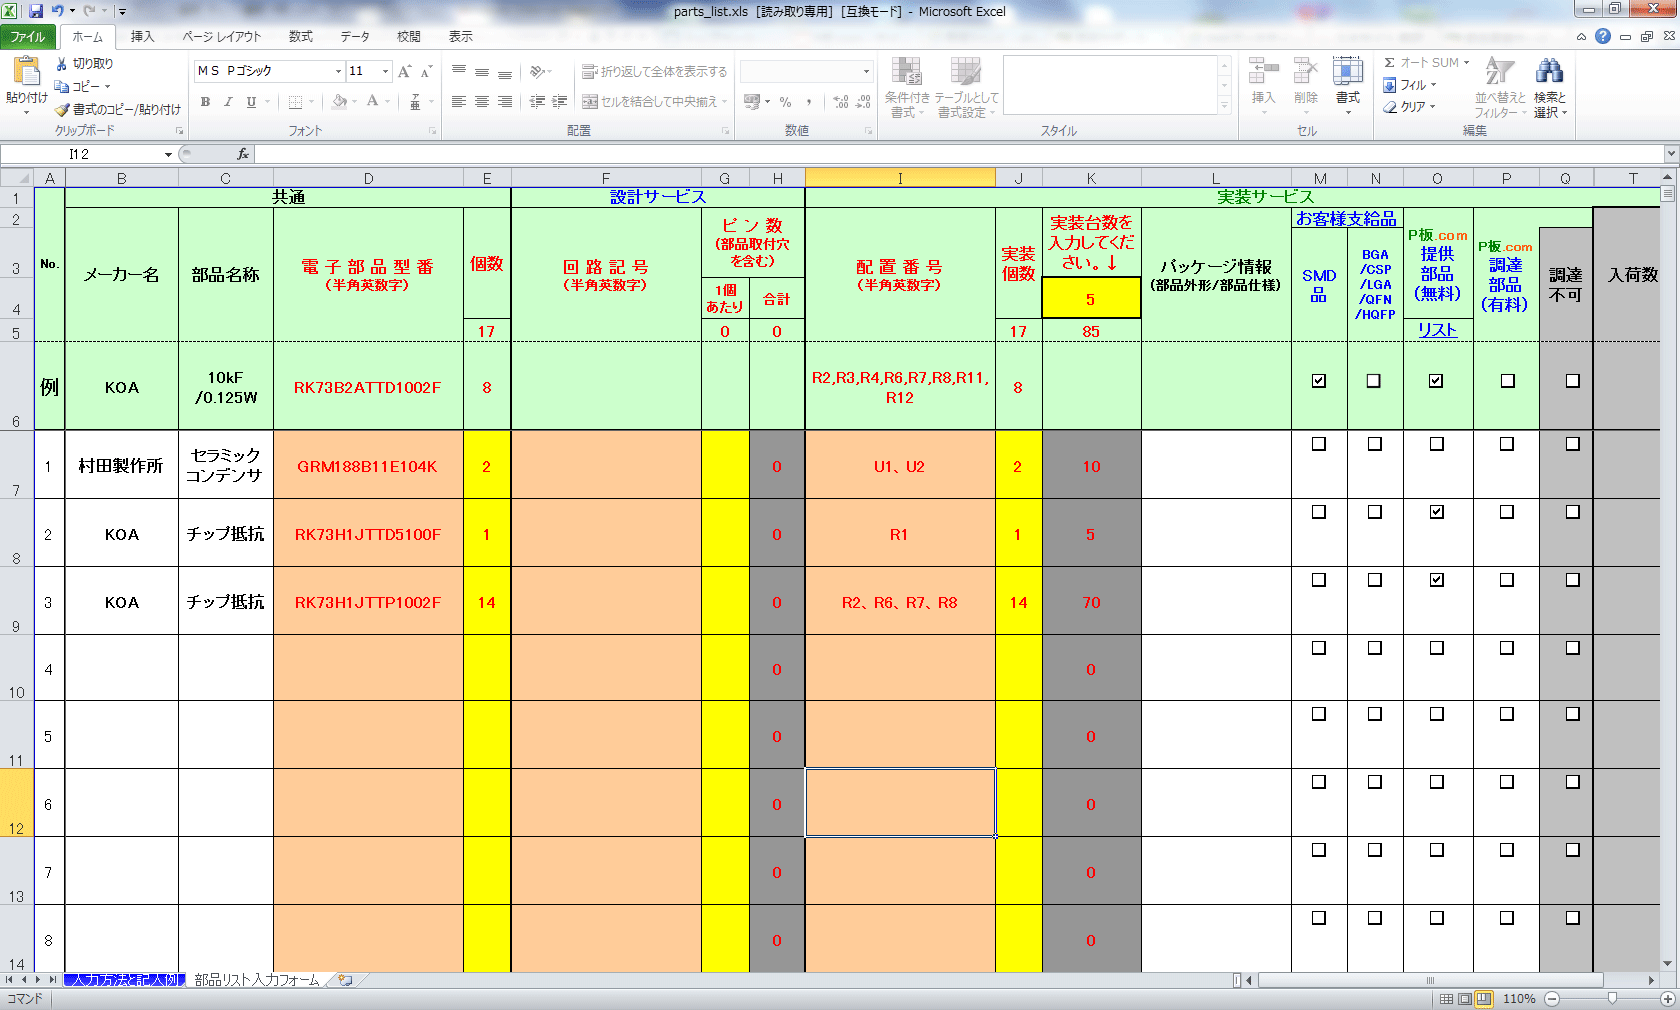Check the SMD checkbox for GRM188B11E104K row
1680x1010 pixels.
[1319, 444]
